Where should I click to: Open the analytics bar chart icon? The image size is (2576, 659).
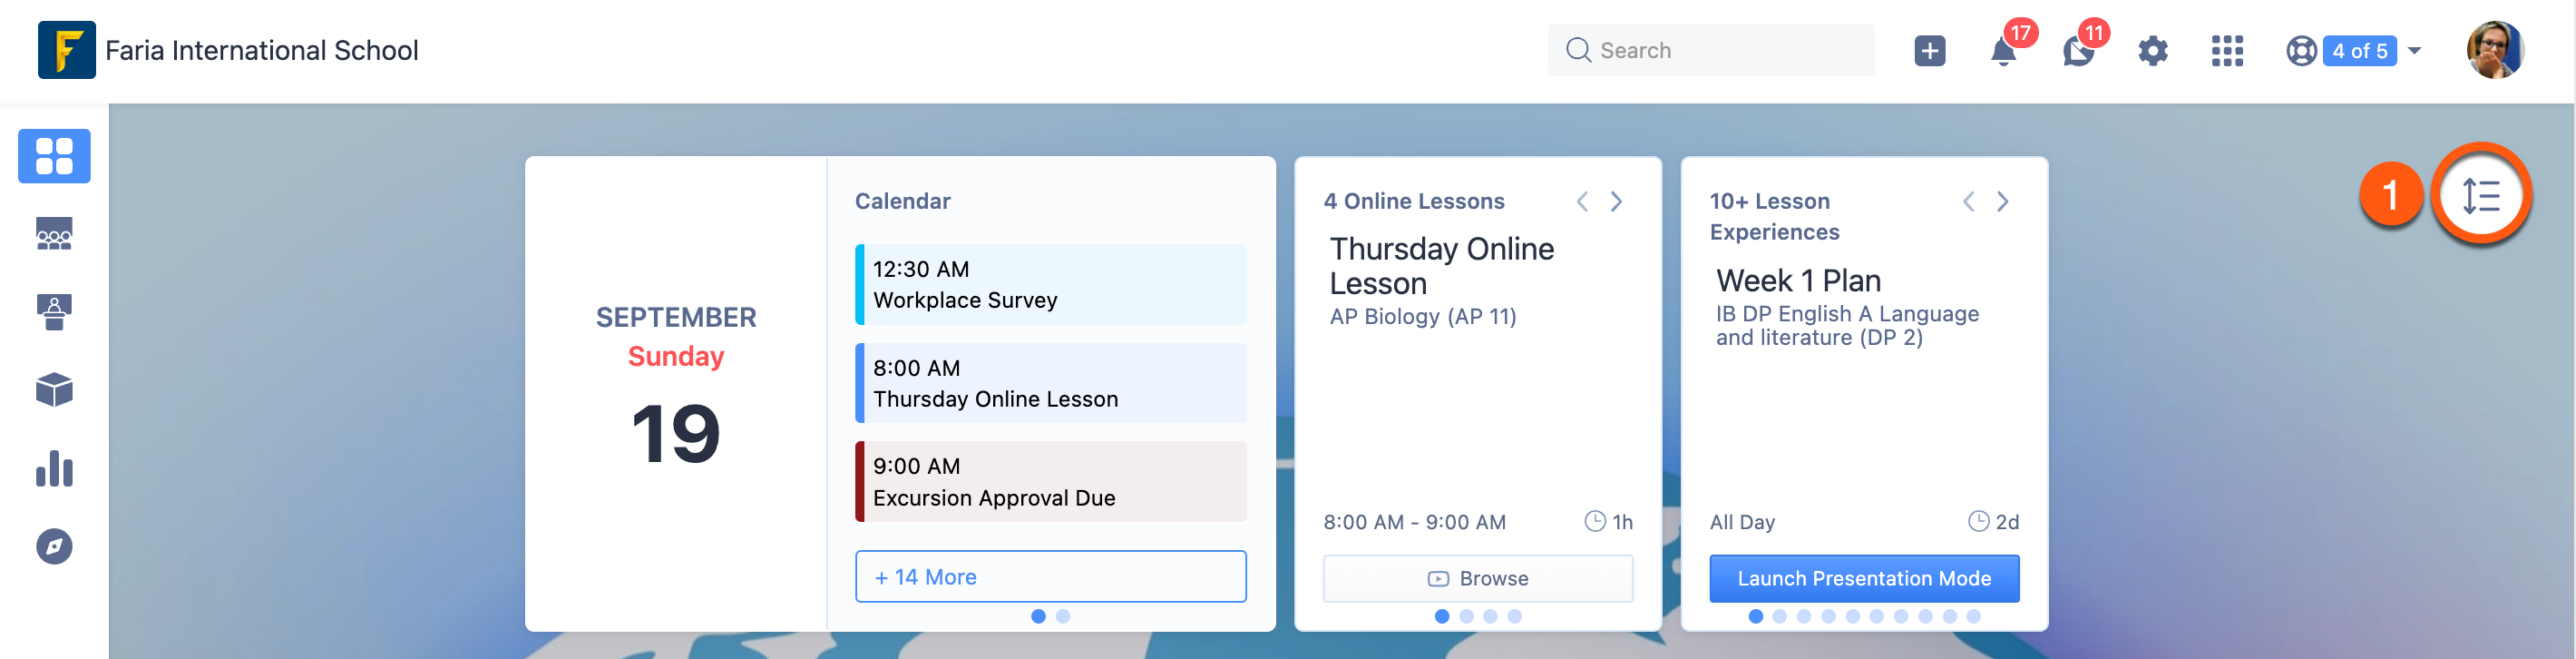click(x=54, y=468)
